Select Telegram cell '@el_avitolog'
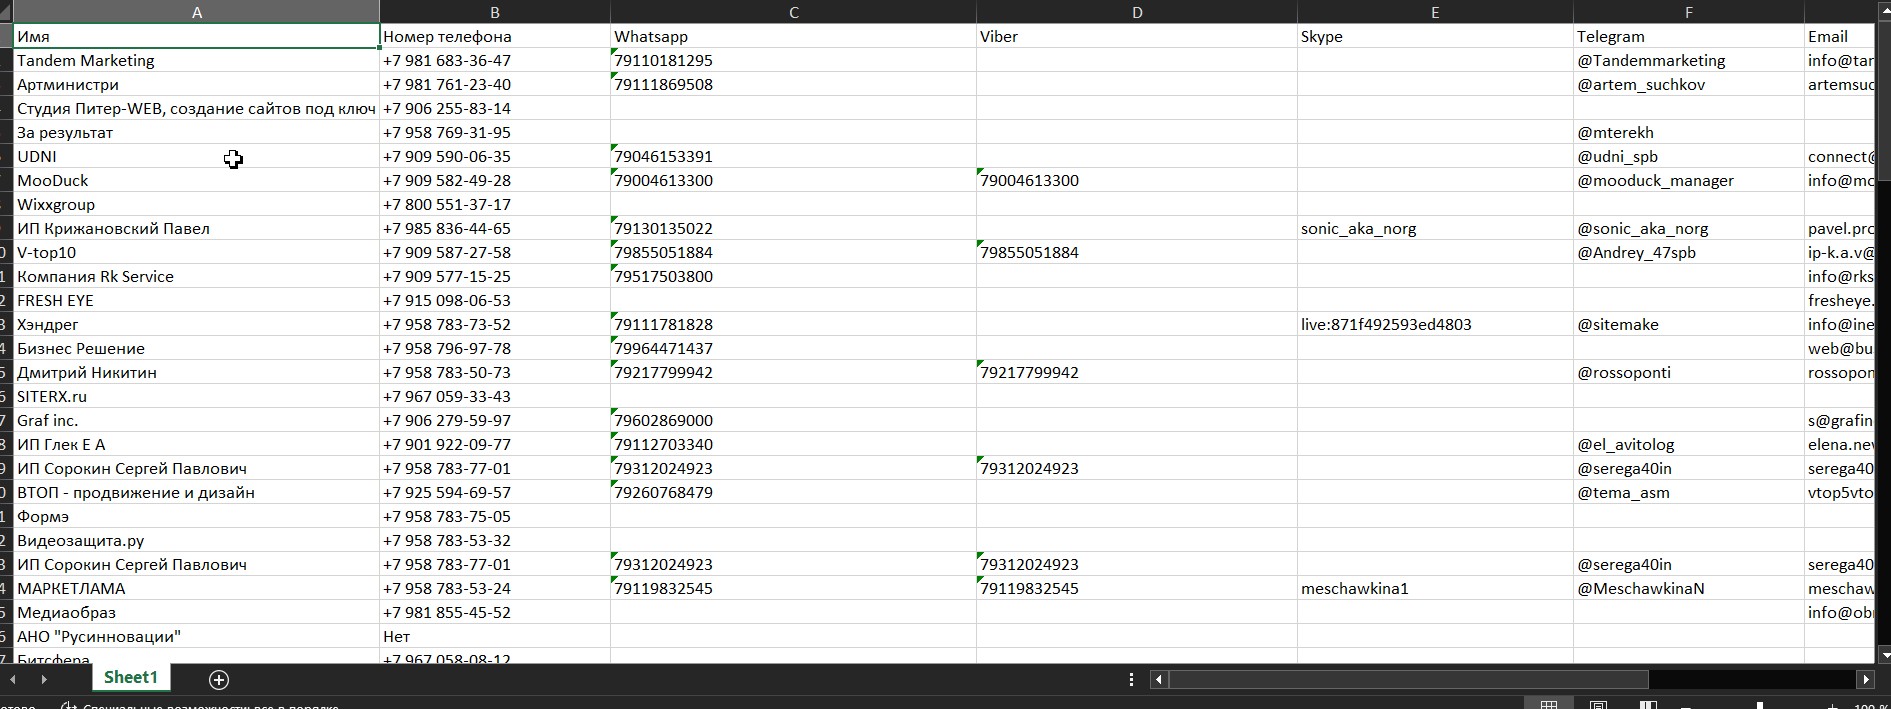 [x=1689, y=444]
